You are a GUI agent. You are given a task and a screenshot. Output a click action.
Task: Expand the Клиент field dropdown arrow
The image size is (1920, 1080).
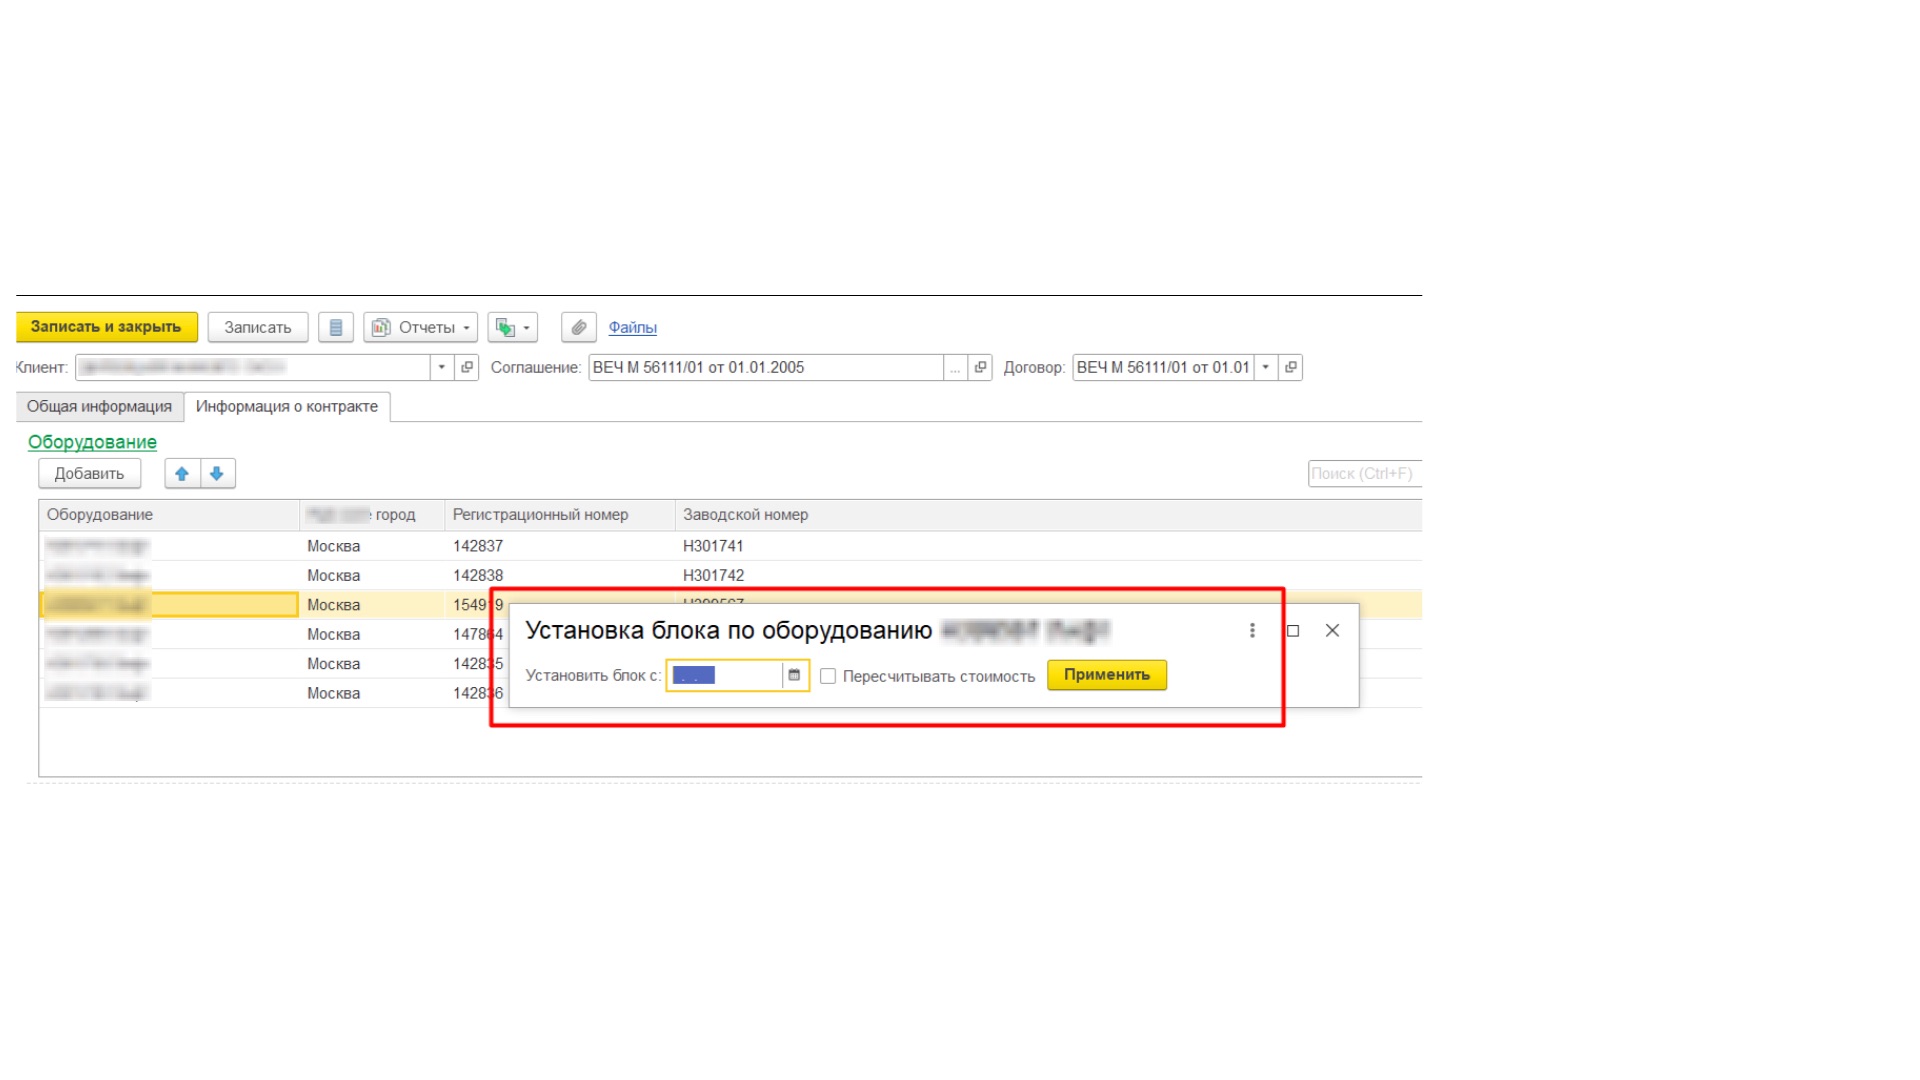[x=442, y=367]
